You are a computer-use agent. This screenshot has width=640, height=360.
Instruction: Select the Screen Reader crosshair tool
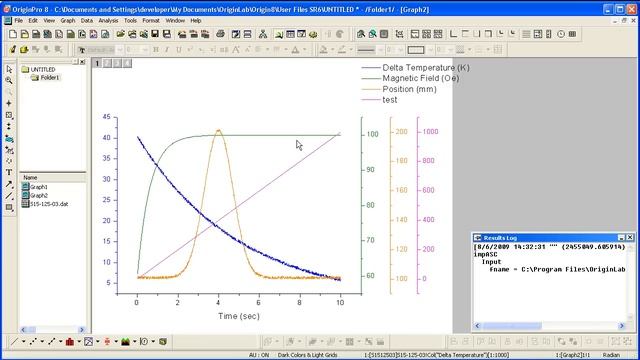tap(9, 104)
